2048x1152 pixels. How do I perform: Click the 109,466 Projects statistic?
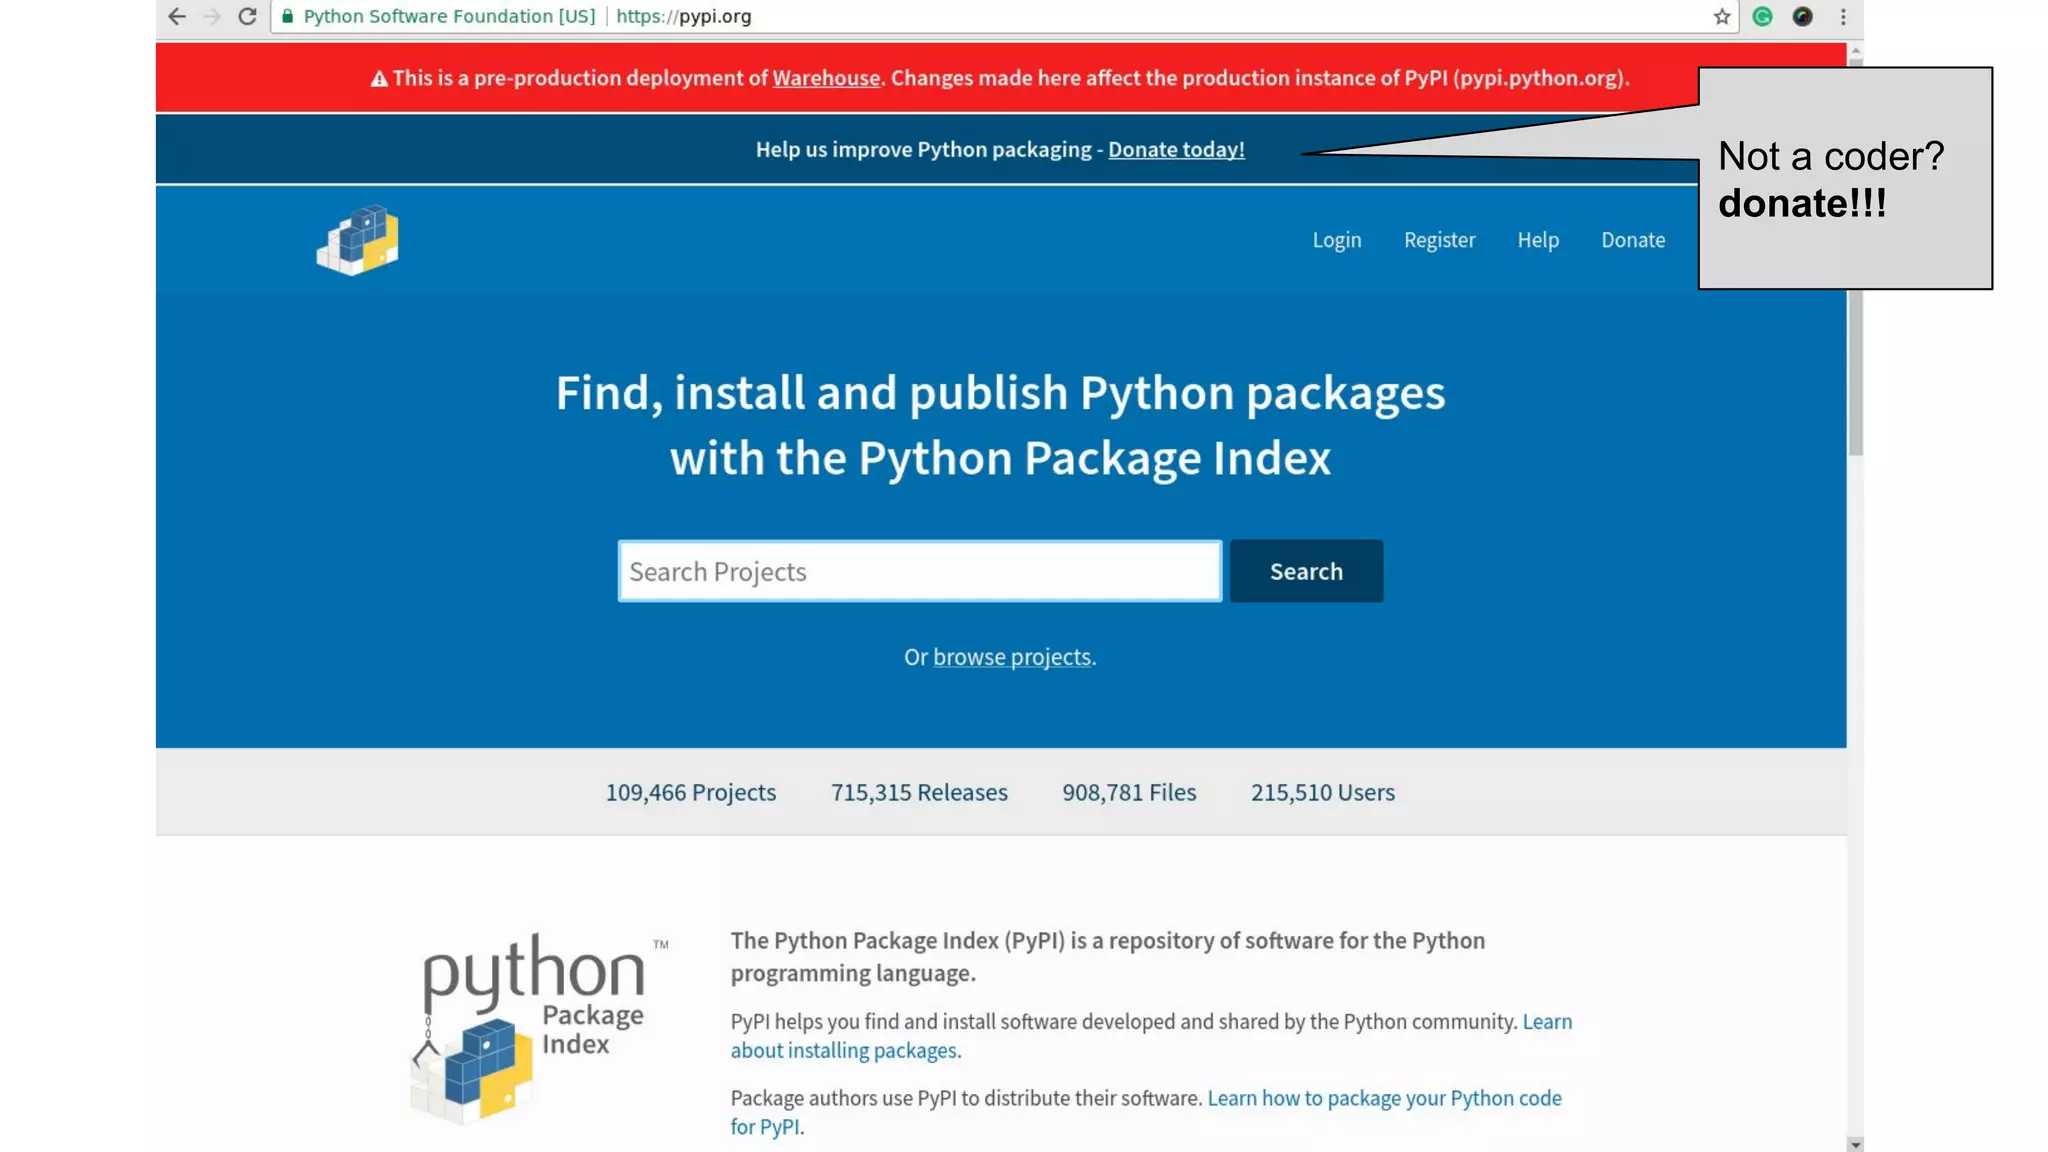(691, 792)
